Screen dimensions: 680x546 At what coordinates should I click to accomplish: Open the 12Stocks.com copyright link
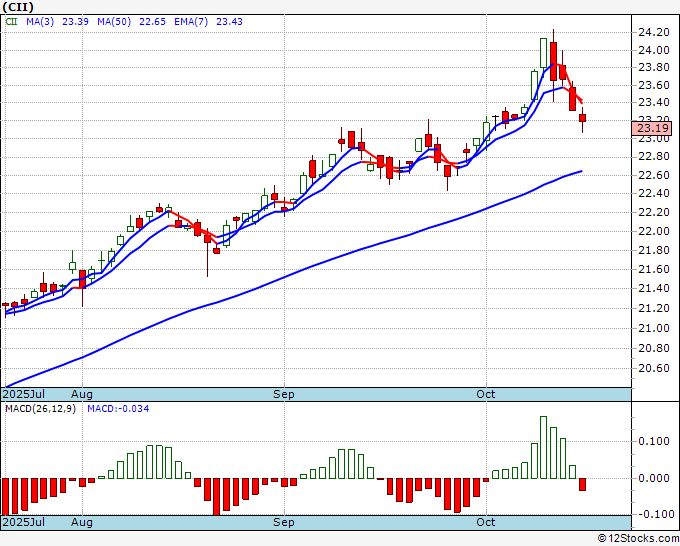tap(638, 539)
